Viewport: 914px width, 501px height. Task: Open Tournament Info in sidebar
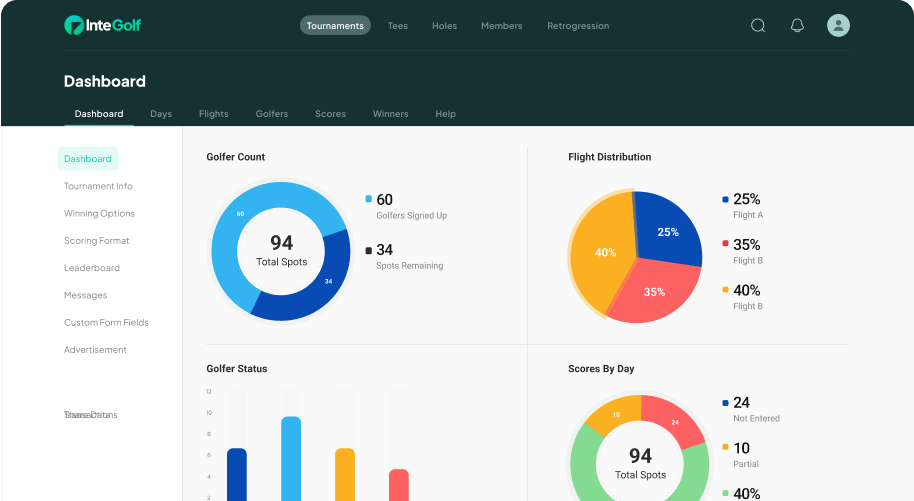click(x=98, y=186)
